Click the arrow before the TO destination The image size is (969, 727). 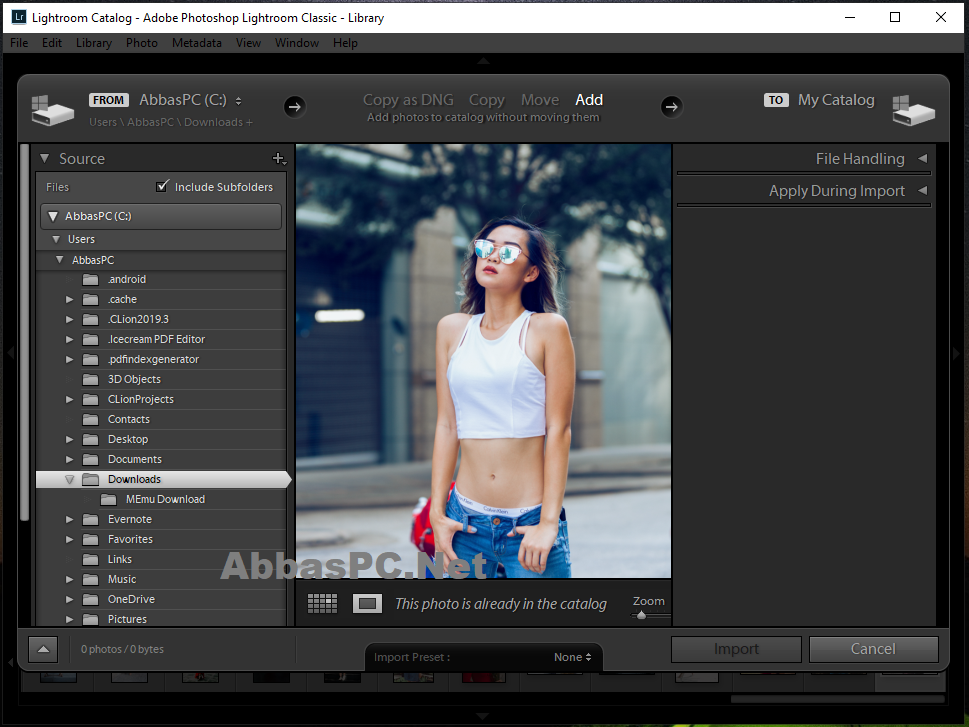671,106
